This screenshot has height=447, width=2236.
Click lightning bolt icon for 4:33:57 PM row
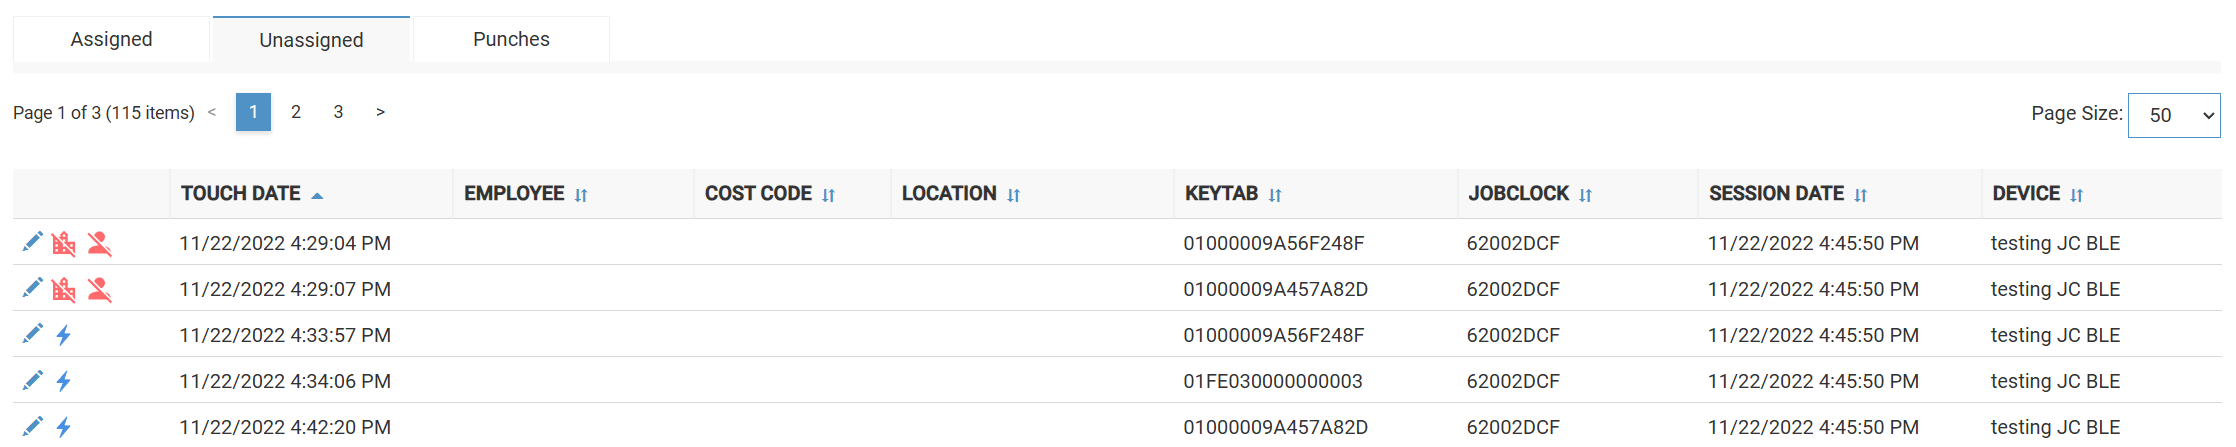[x=64, y=335]
